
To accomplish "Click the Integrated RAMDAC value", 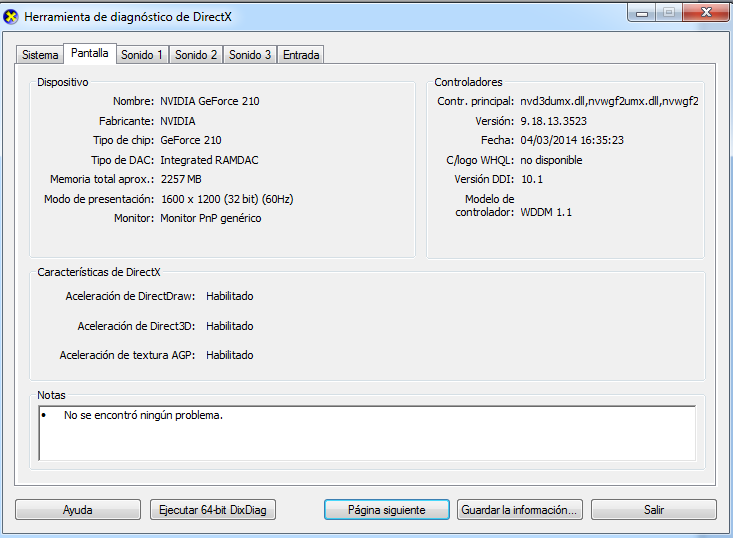I will pyautogui.click(x=209, y=160).
